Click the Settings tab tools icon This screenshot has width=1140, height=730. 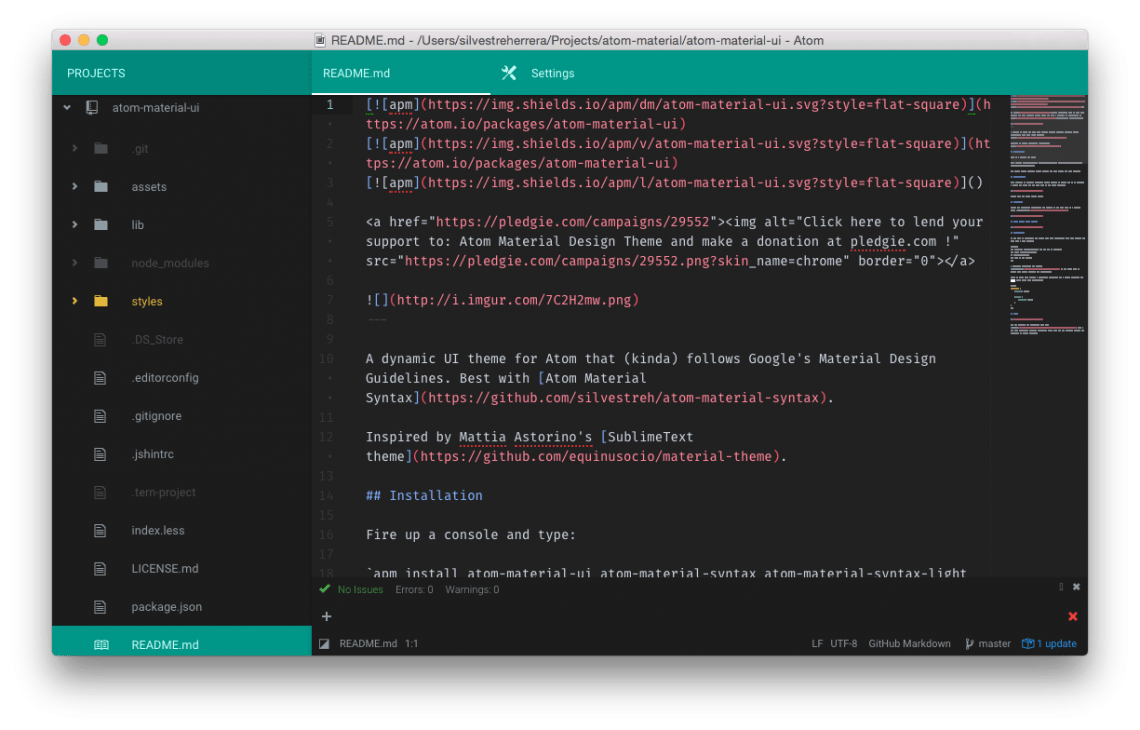tap(509, 73)
